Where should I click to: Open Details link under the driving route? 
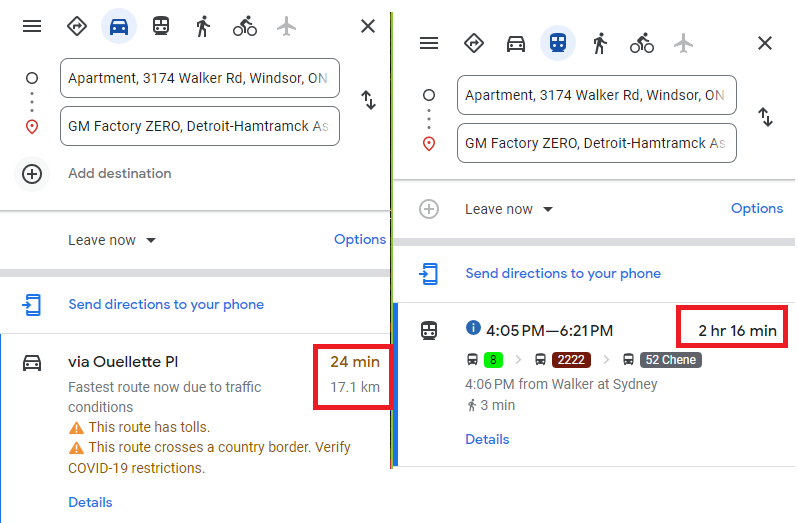pyautogui.click(x=90, y=502)
